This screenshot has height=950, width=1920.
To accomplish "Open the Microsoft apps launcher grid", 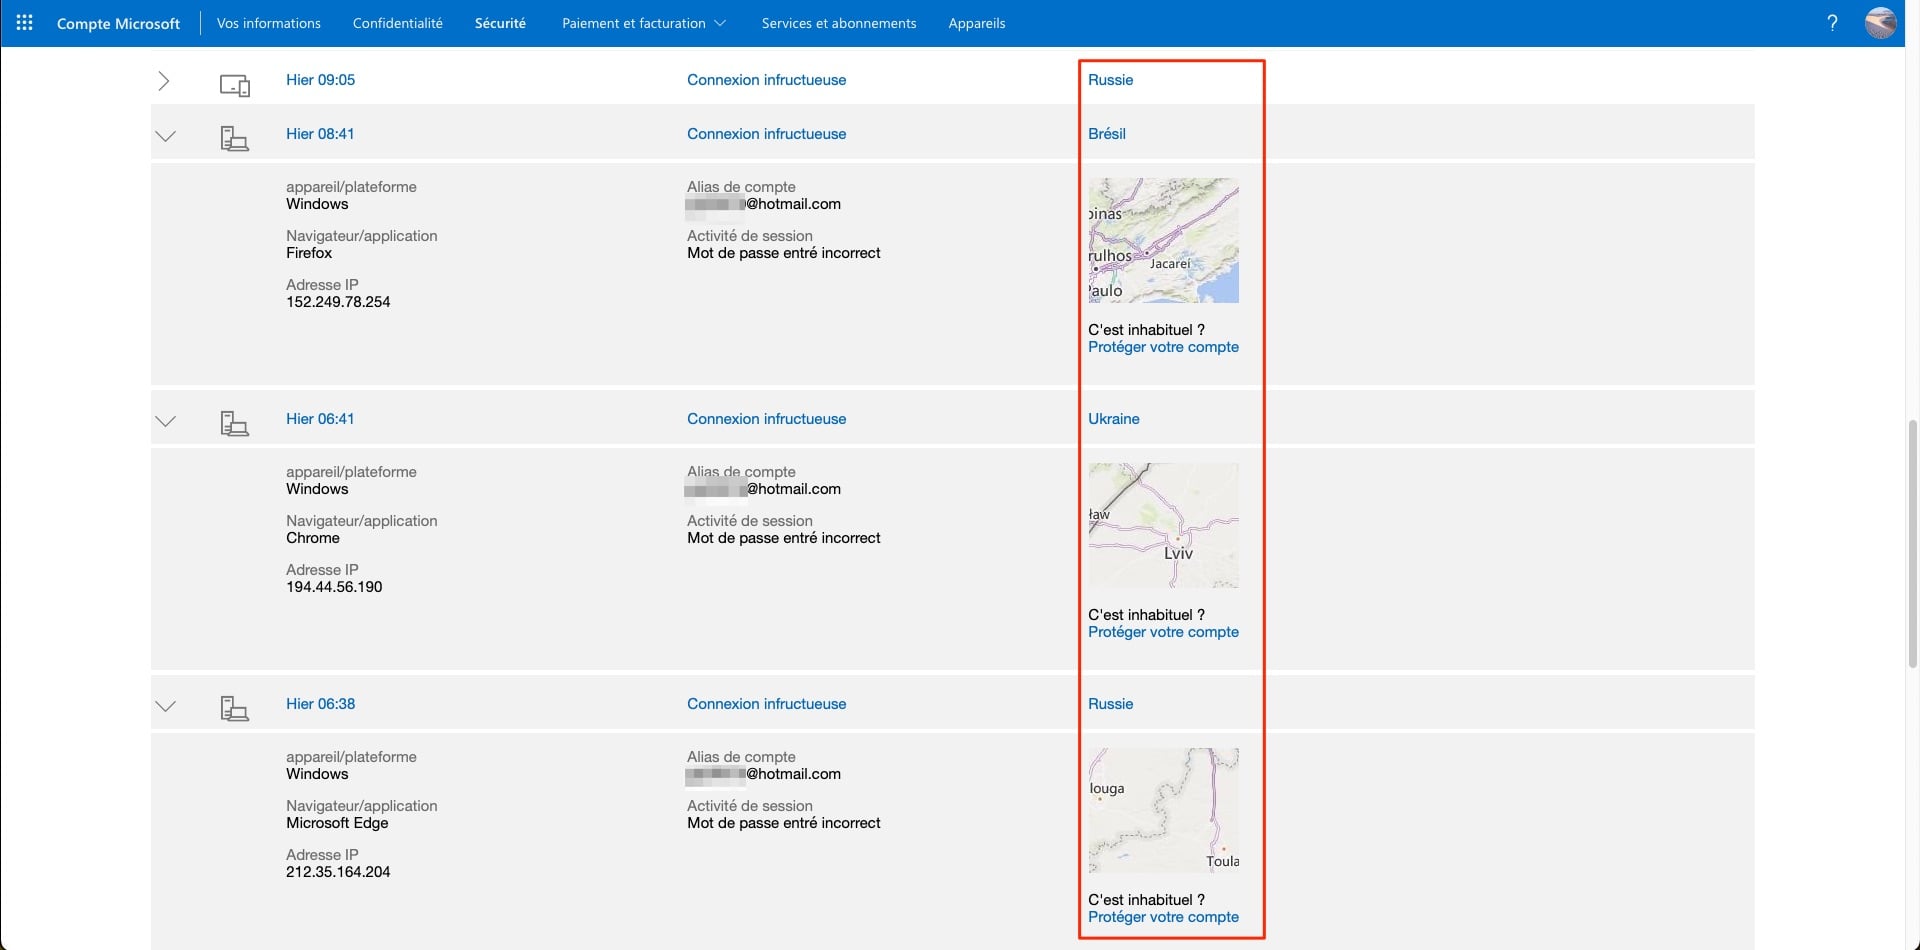I will [x=25, y=23].
